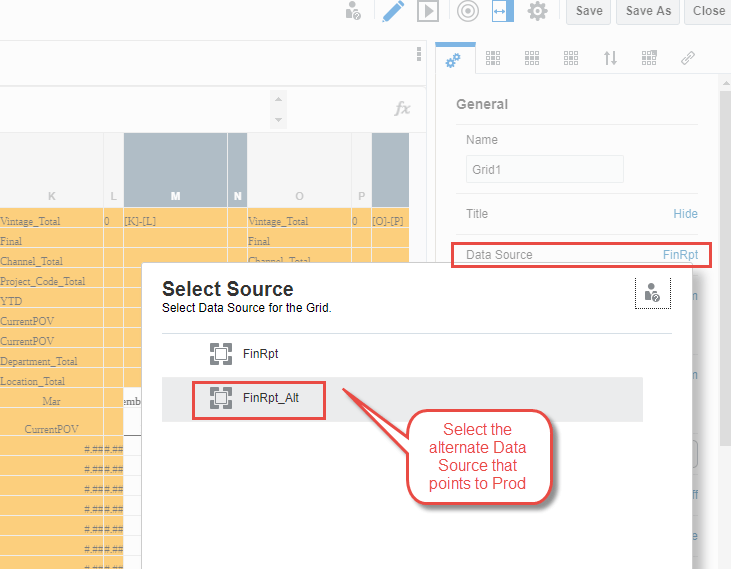
Task: Open the gear settings icon in top toolbar
Action: 538,11
